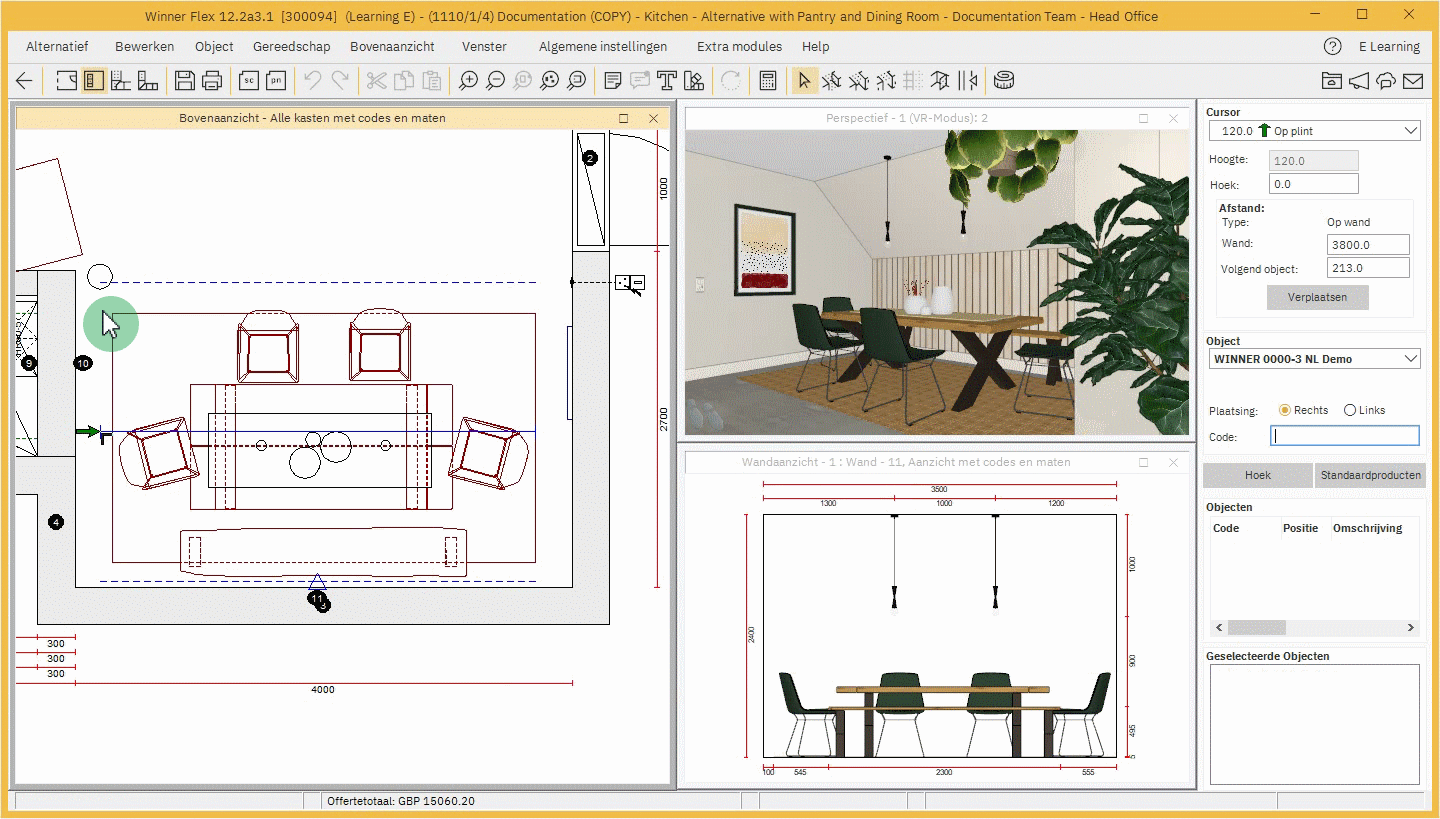Screen dimensions: 1440x819
Task: Select the Rechts placement radio button
Action: tap(1285, 410)
